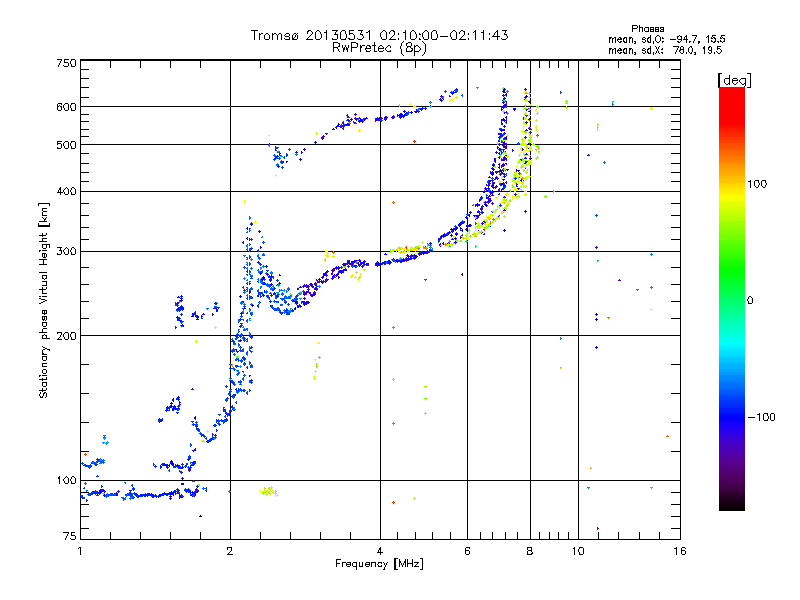The width and height of the screenshot is (800, 600).
Task: Click the y-axis tick label '600'
Action: click(x=67, y=107)
